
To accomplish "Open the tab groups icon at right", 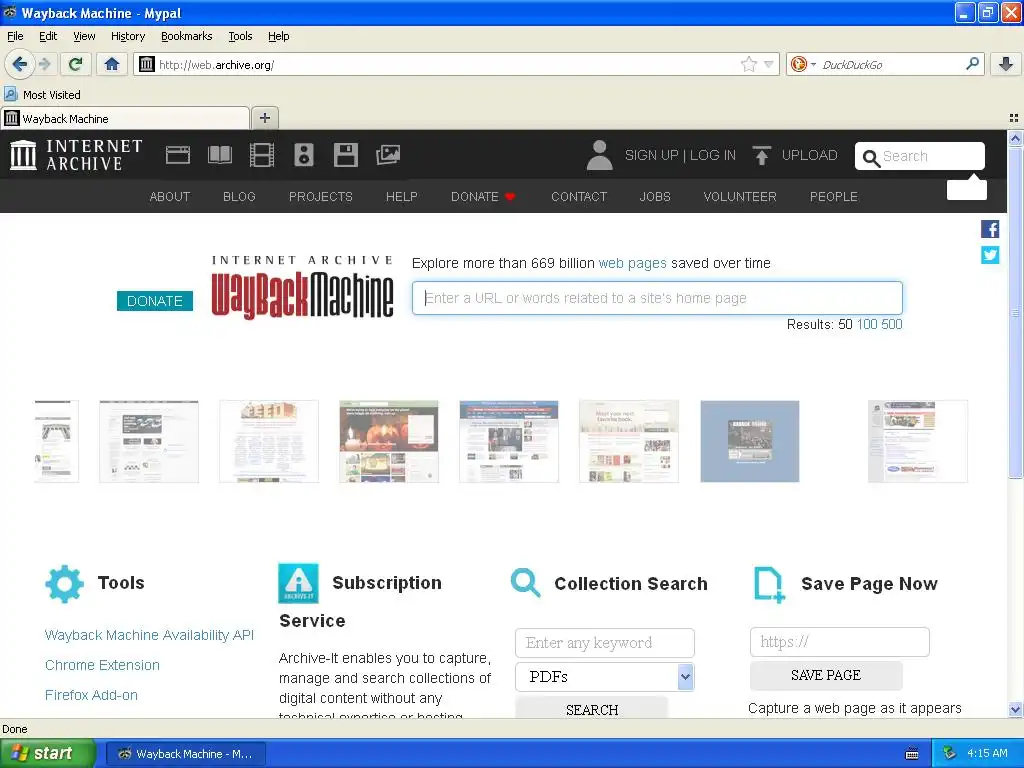I will pyautogui.click(x=1014, y=118).
